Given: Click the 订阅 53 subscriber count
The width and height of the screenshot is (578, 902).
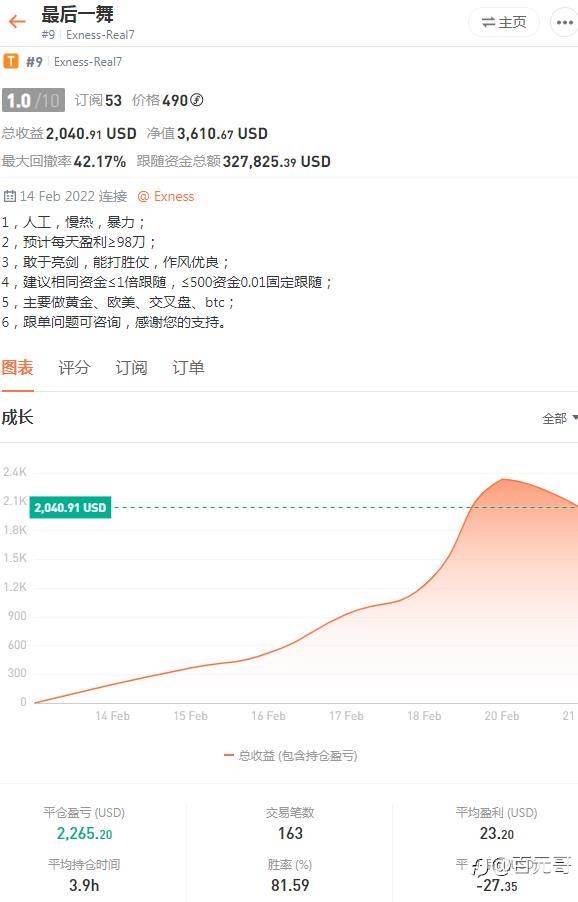Looking at the screenshot, I should coord(98,100).
